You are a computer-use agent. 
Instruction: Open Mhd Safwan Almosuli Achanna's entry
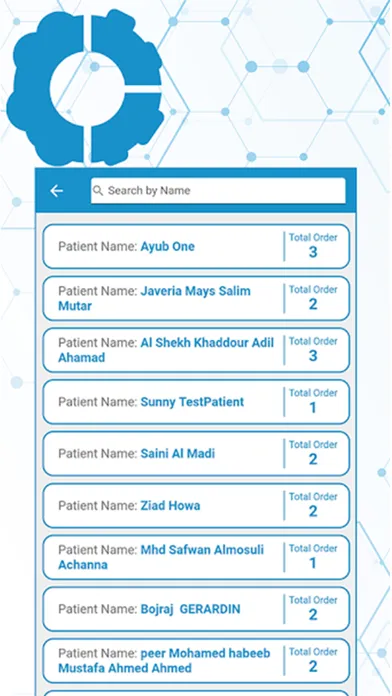click(x=196, y=557)
